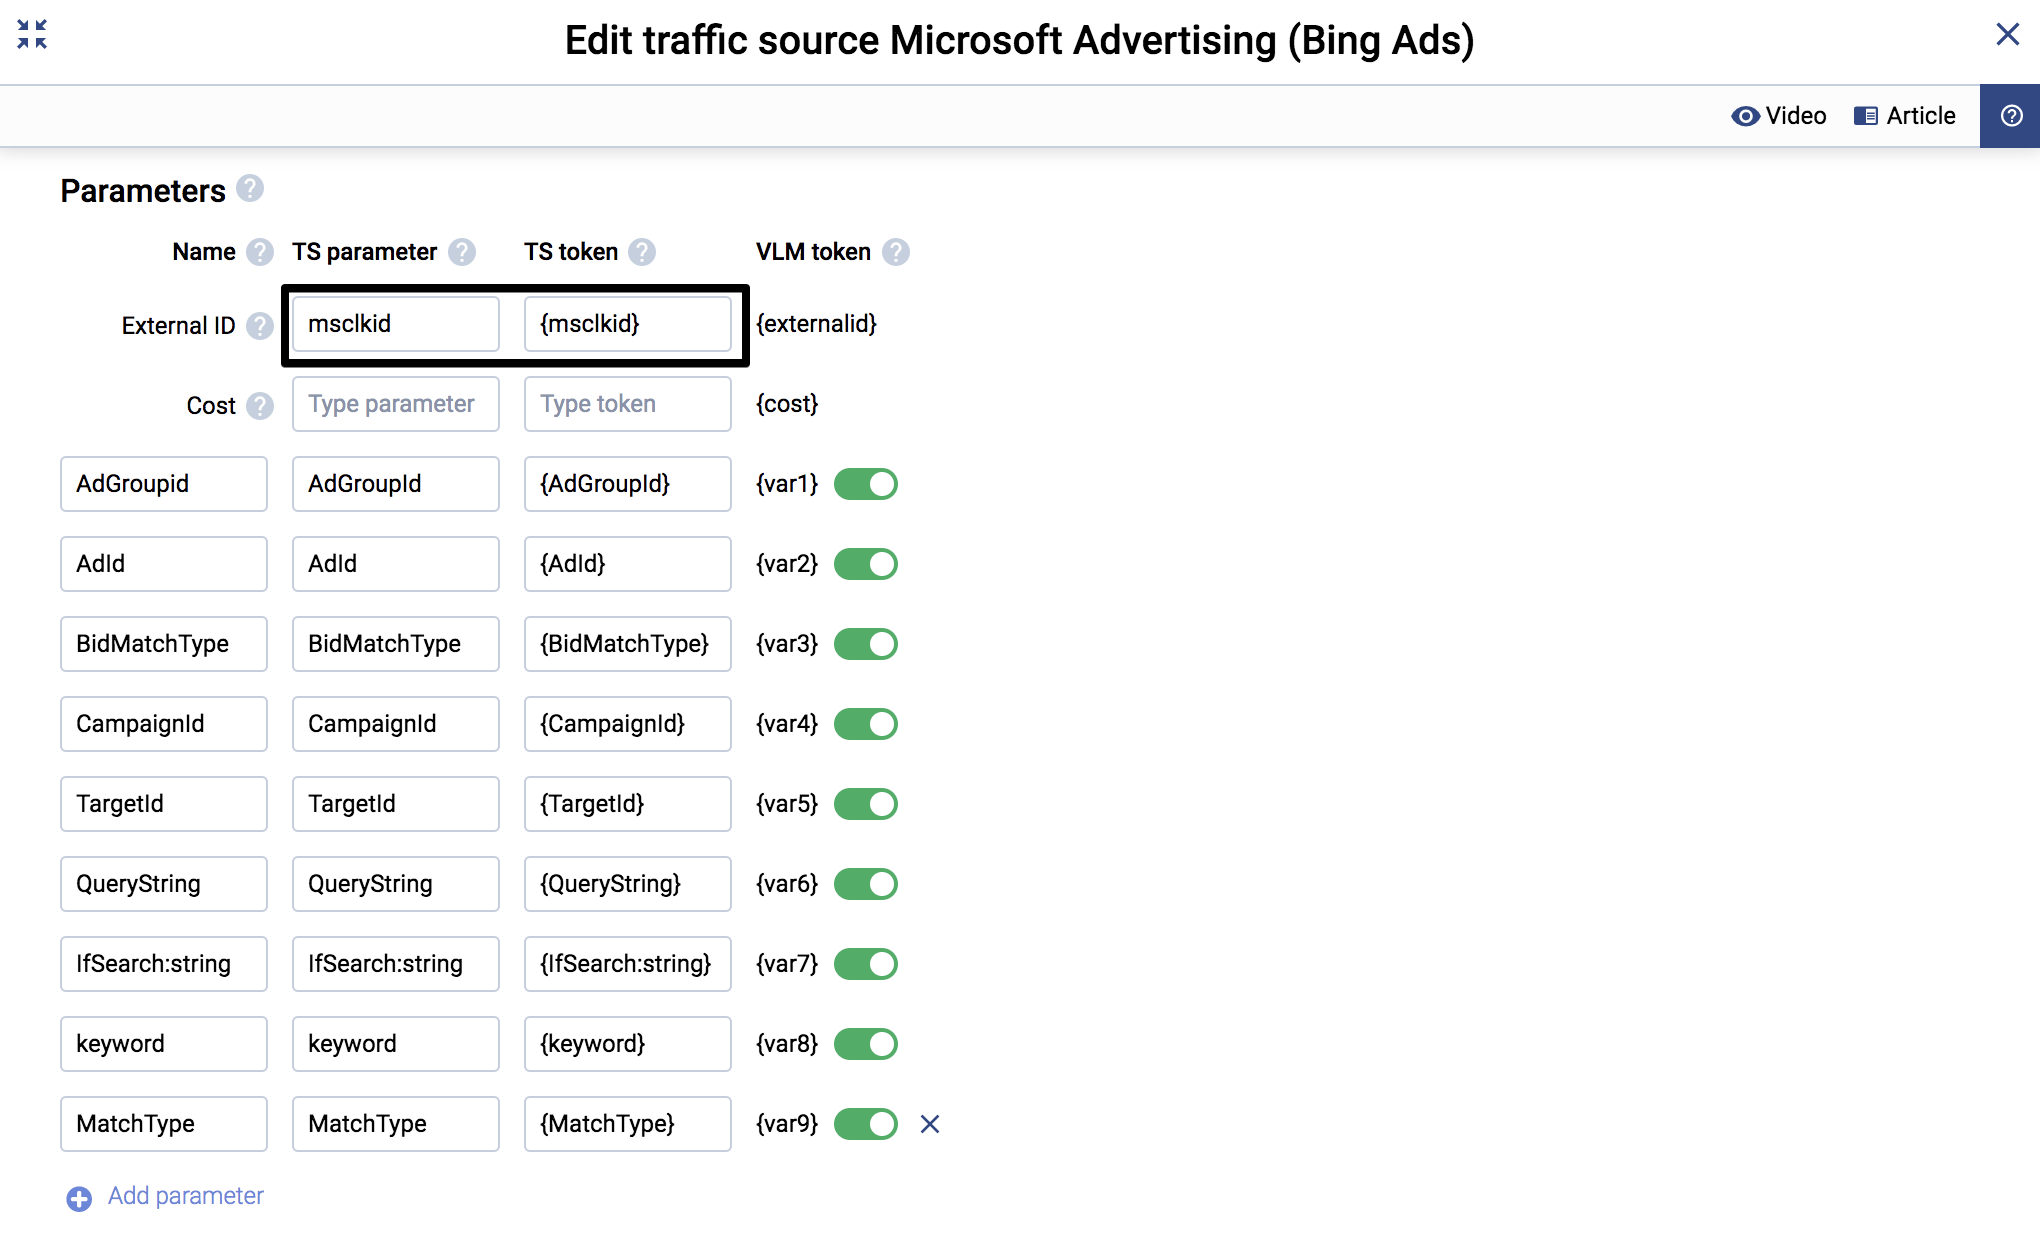Click the help icon beside External ID

(259, 326)
